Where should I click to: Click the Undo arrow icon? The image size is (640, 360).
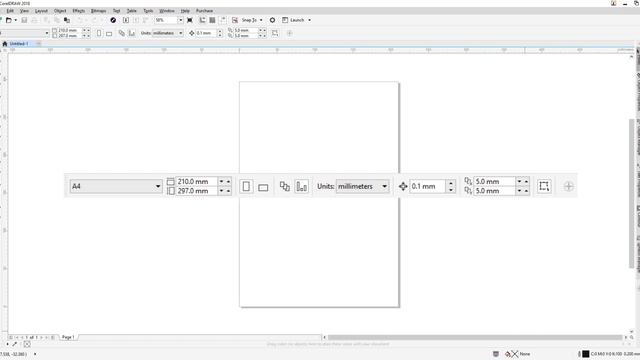pyautogui.click(x=80, y=20)
